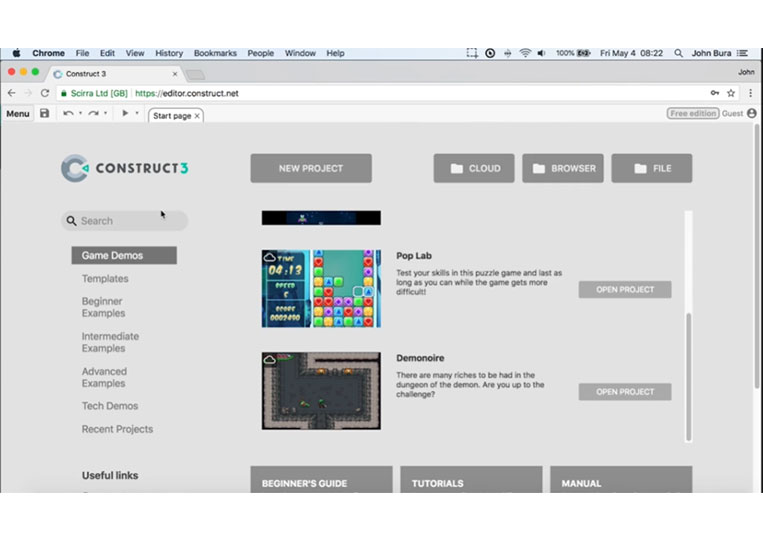Open the BEGINNER'S GUIDE link
The image size is (763, 541).
click(321, 480)
